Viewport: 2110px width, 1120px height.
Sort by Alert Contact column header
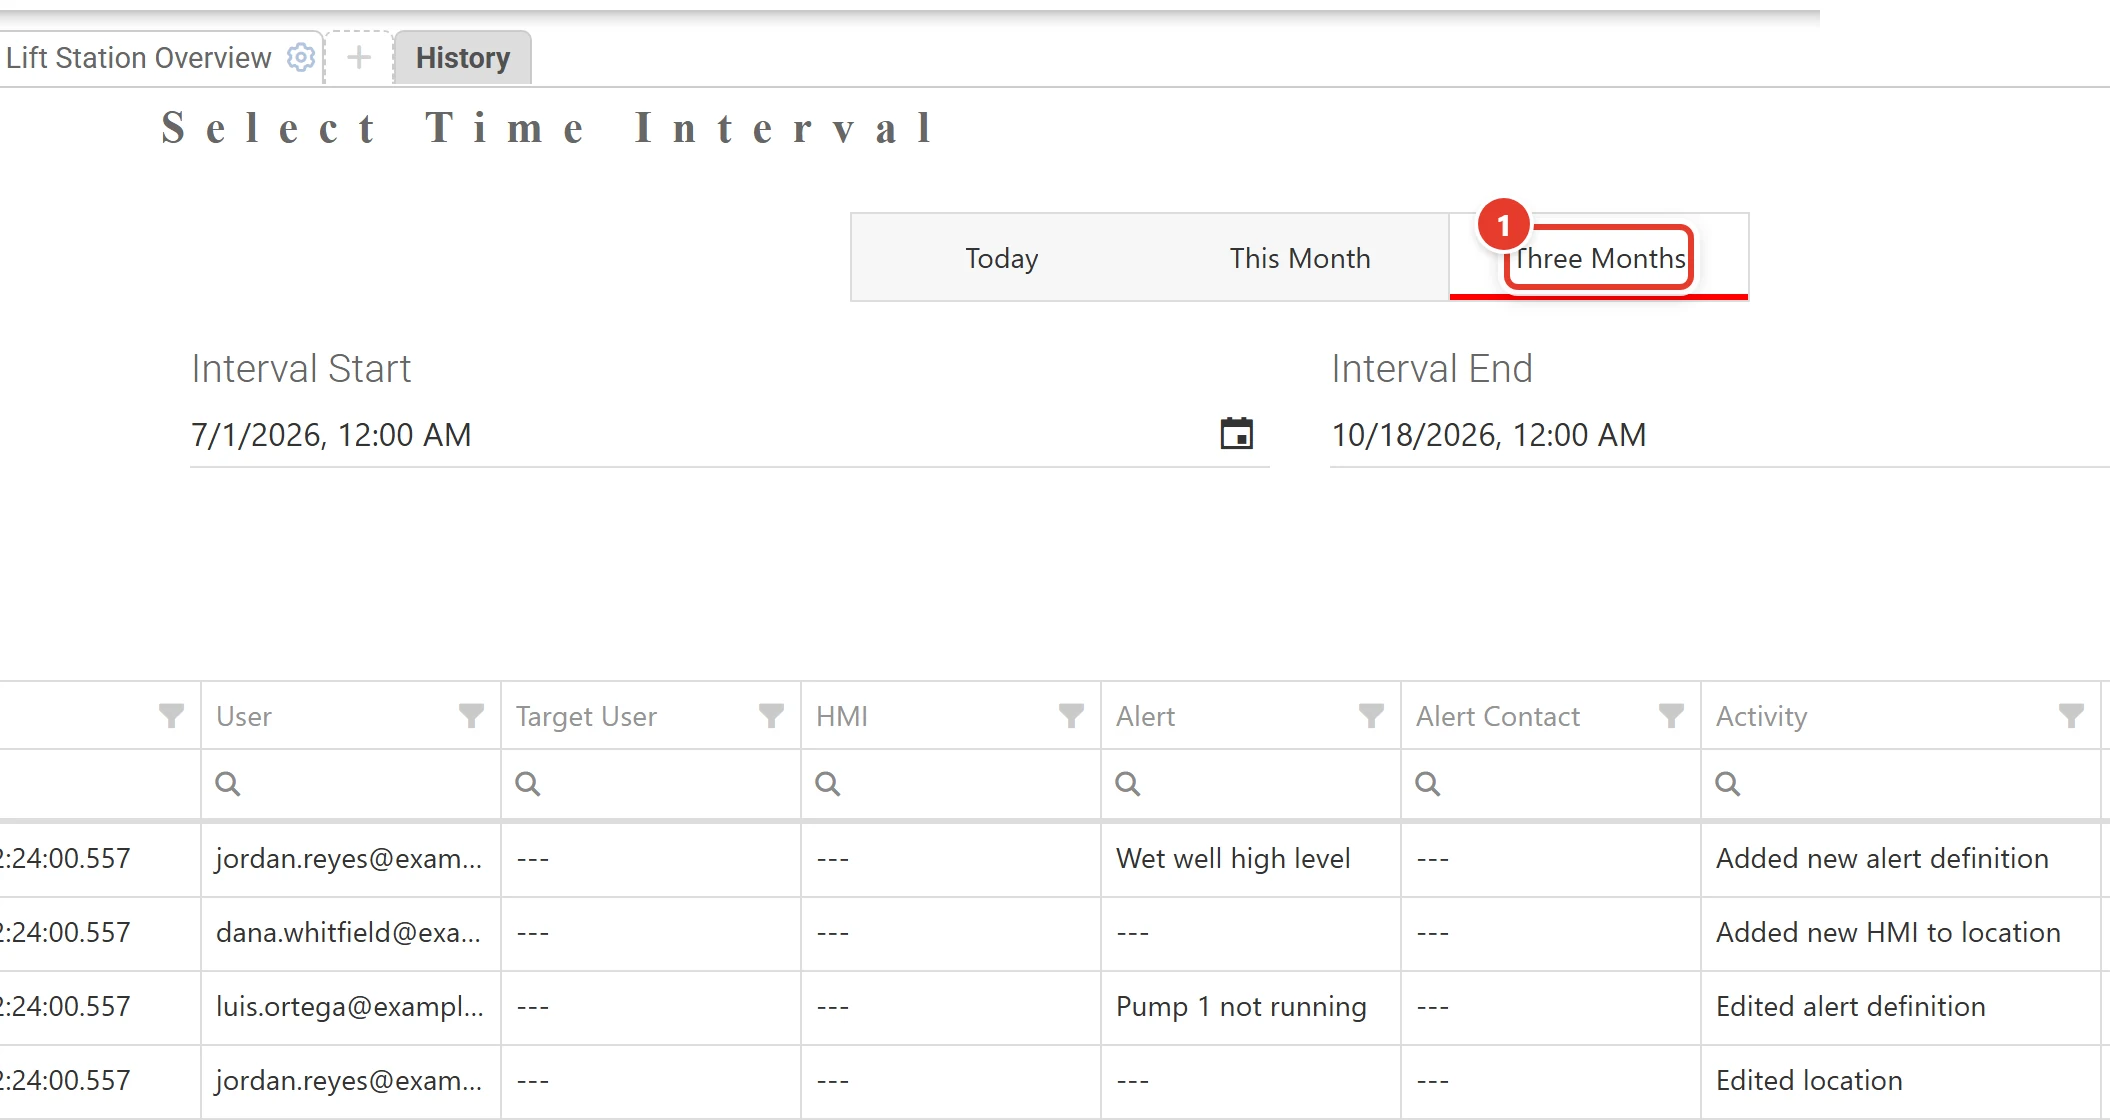(1498, 717)
